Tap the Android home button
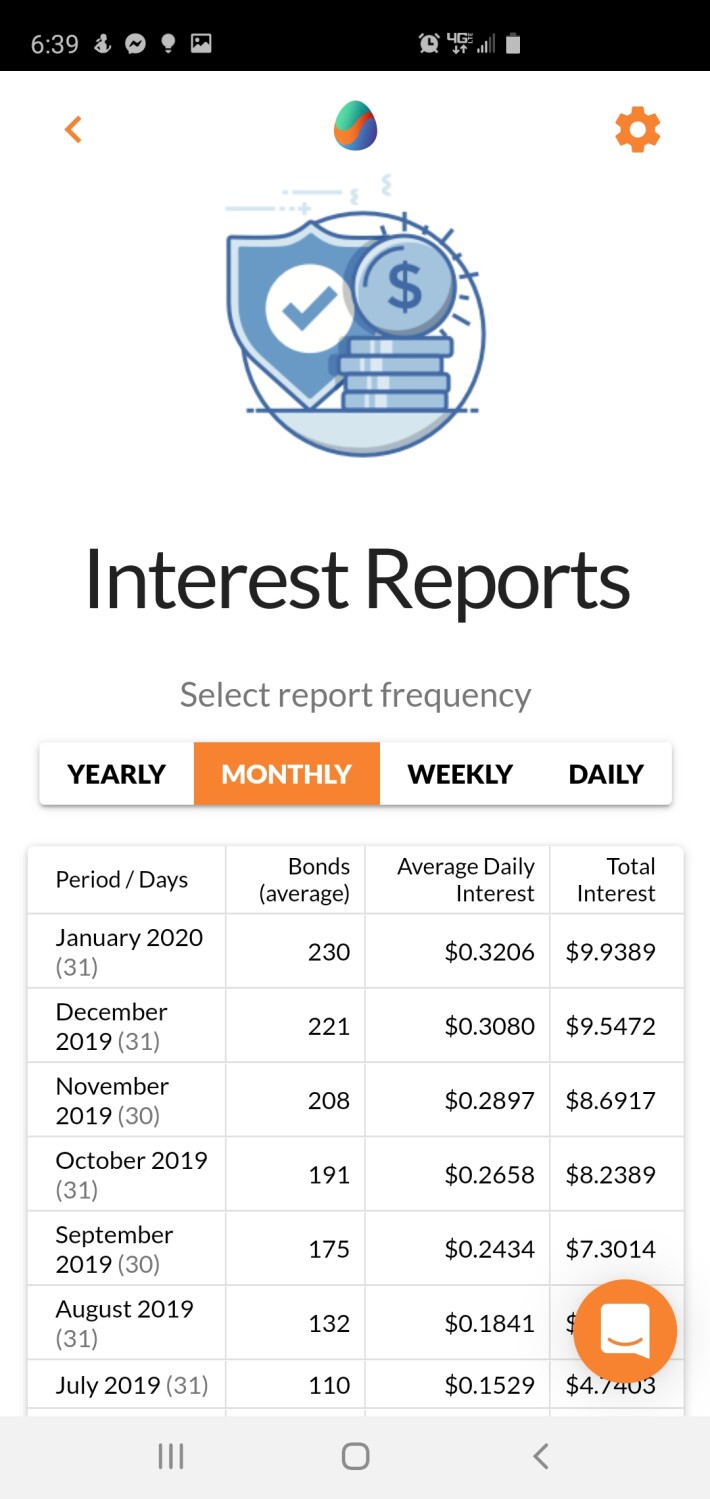This screenshot has height=1499, width=710. [x=355, y=1457]
